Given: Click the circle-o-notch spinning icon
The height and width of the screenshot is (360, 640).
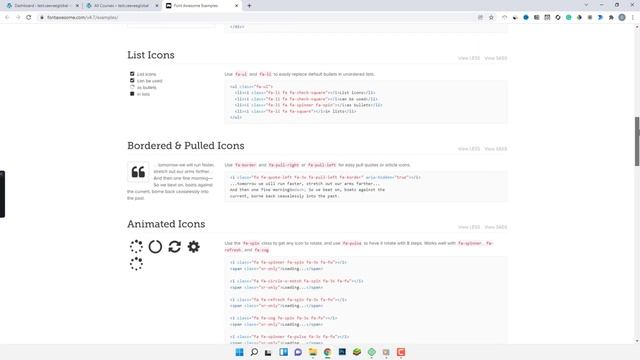Looking at the screenshot, I should pos(155,247).
